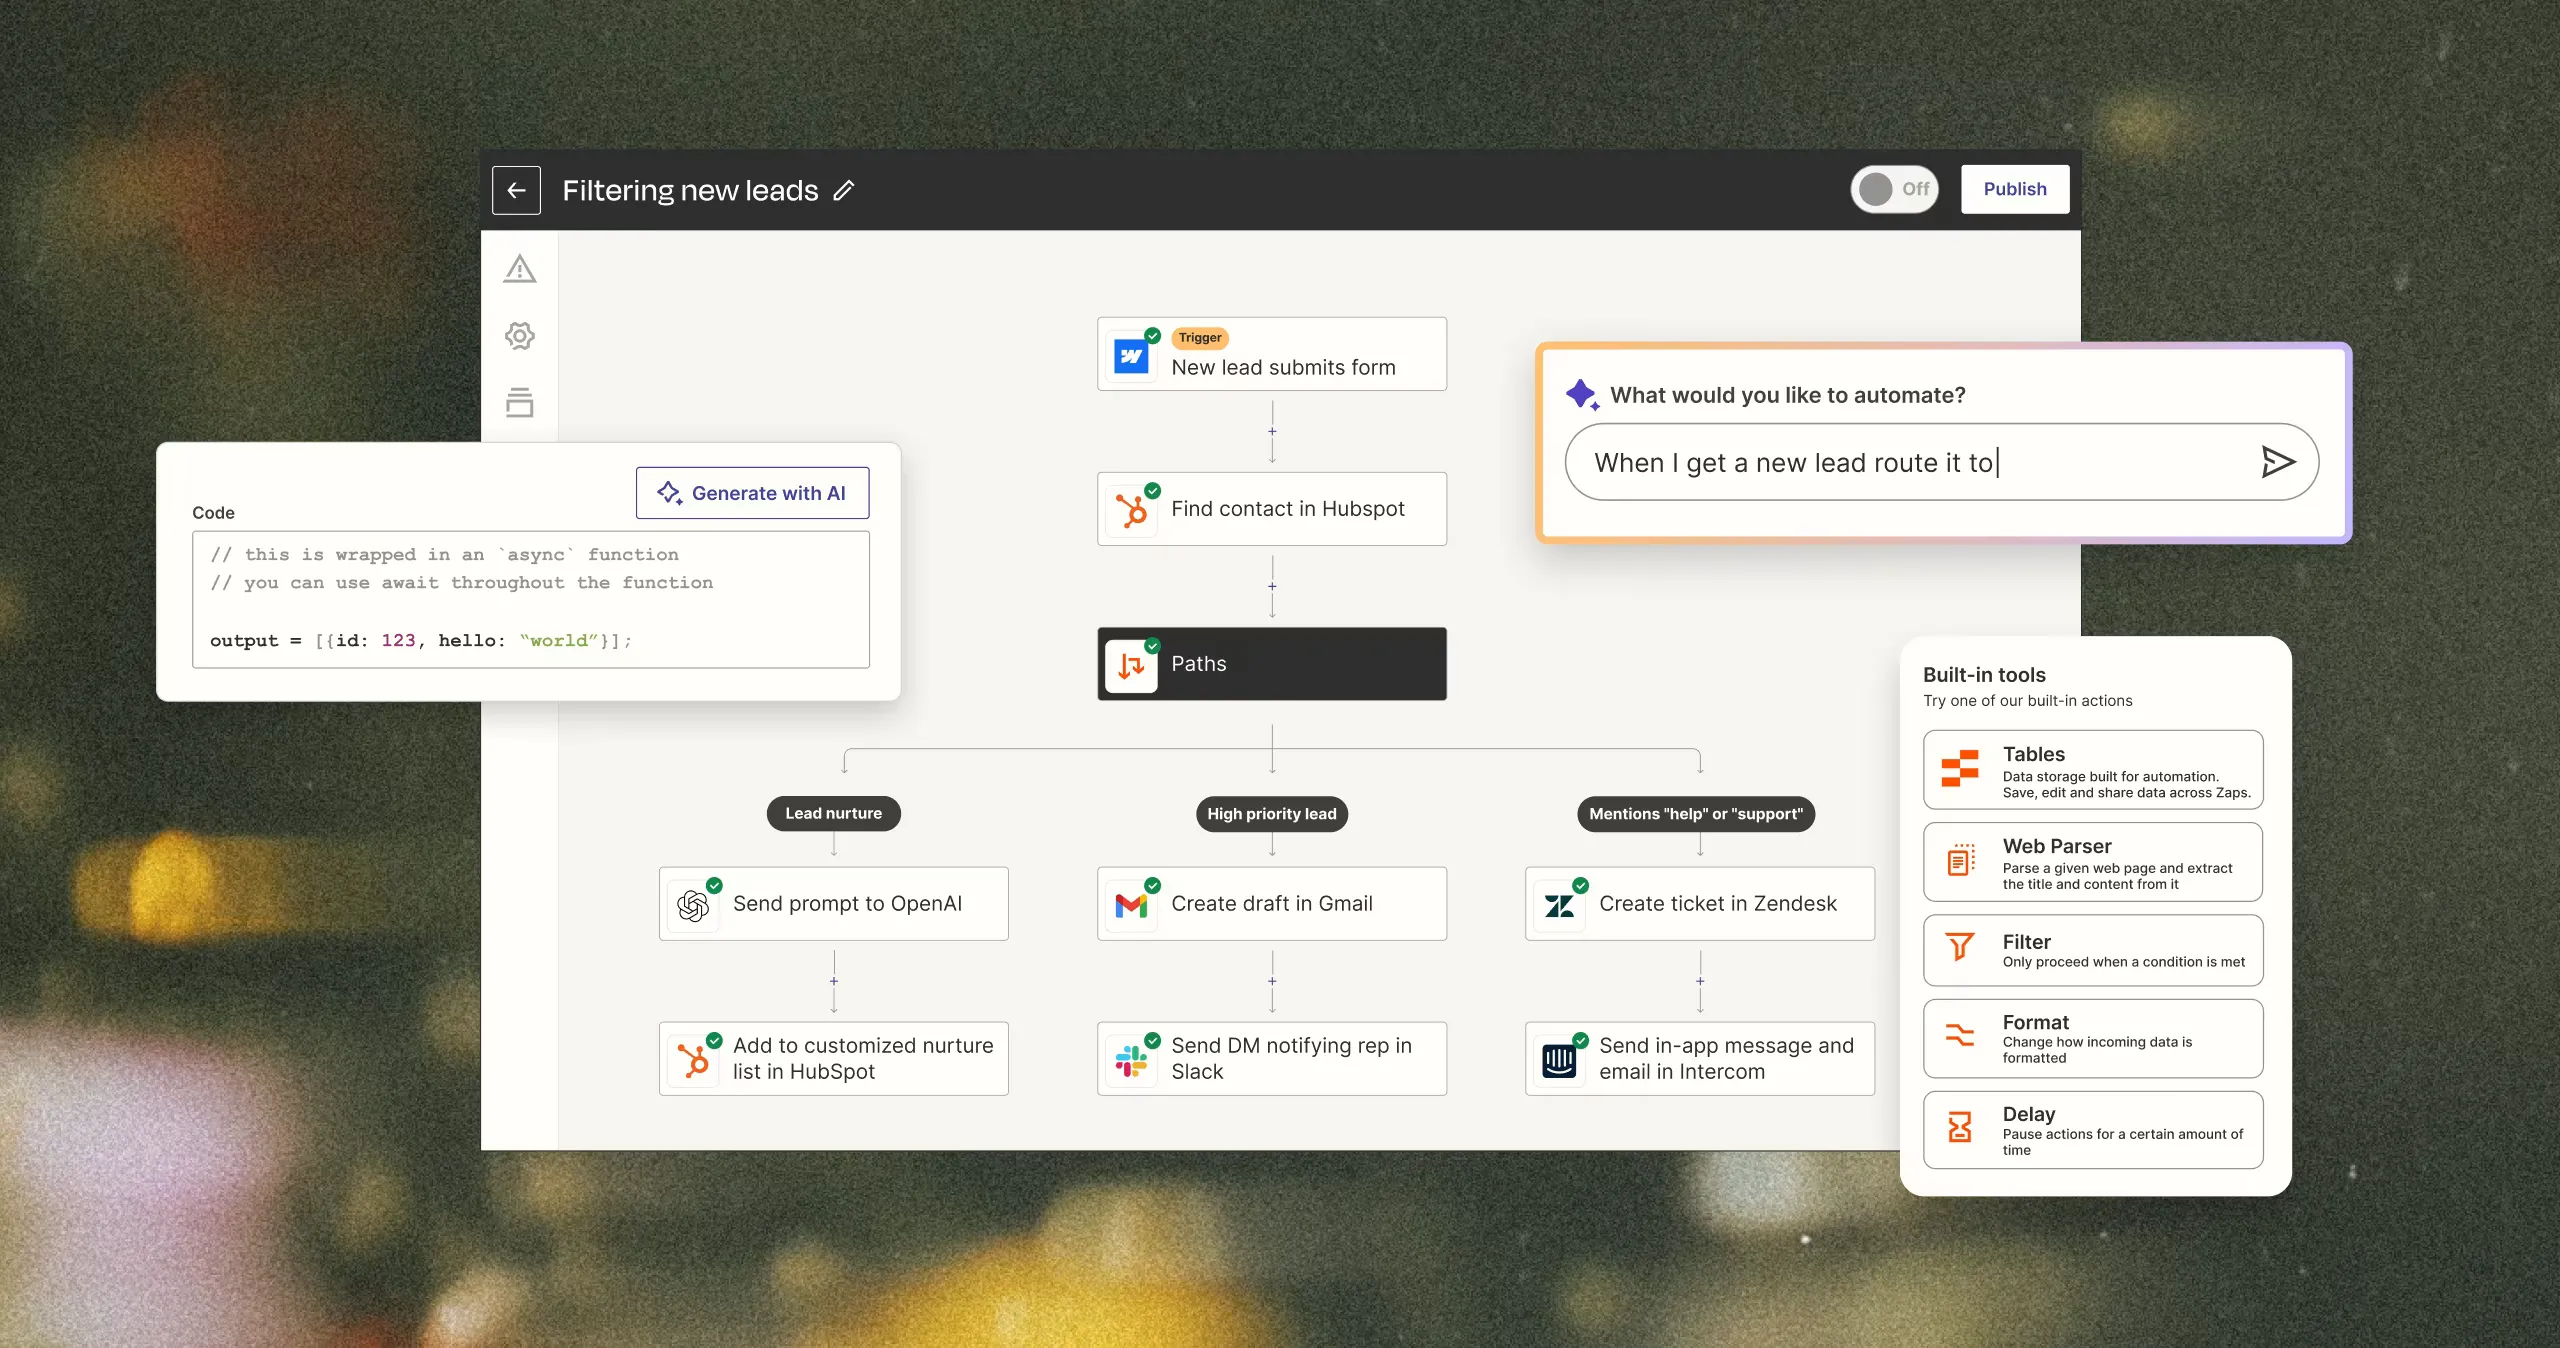Screen dimensions: 2560x1348
Task: Open the settings gear in sidebar
Action: click(520, 336)
